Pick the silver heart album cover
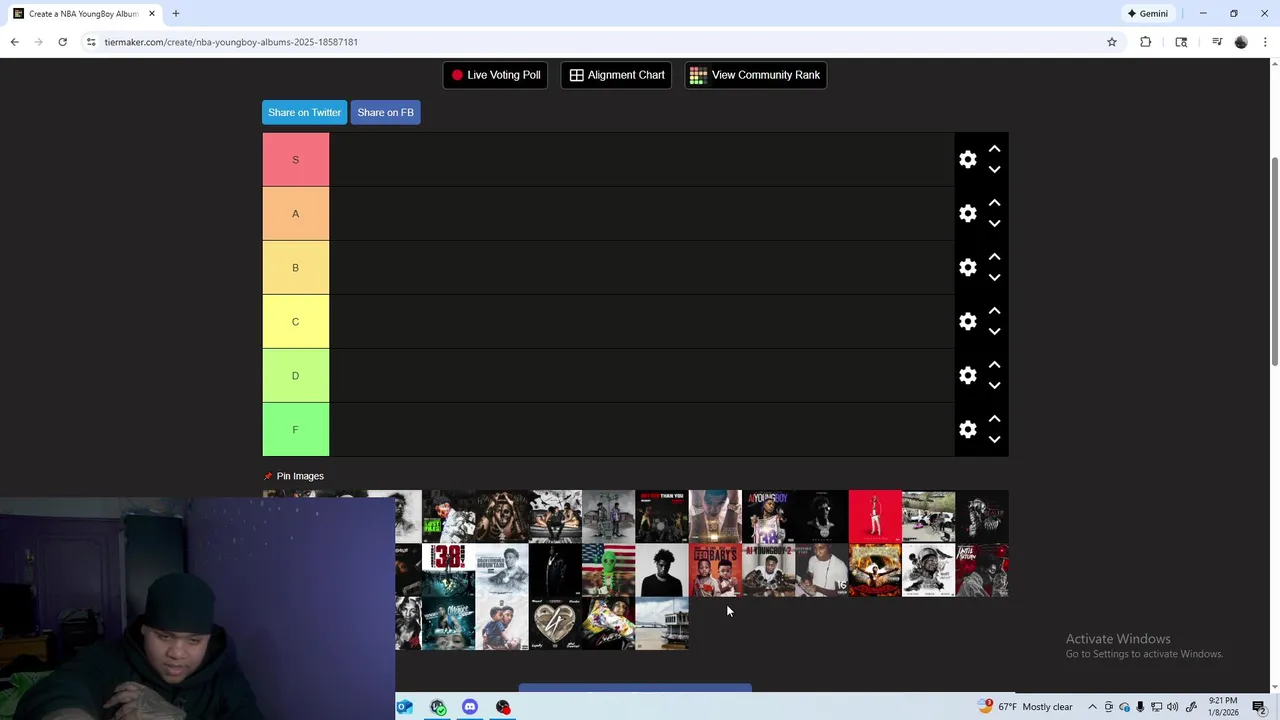The width and height of the screenshot is (1280, 720). click(x=555, y=624)
